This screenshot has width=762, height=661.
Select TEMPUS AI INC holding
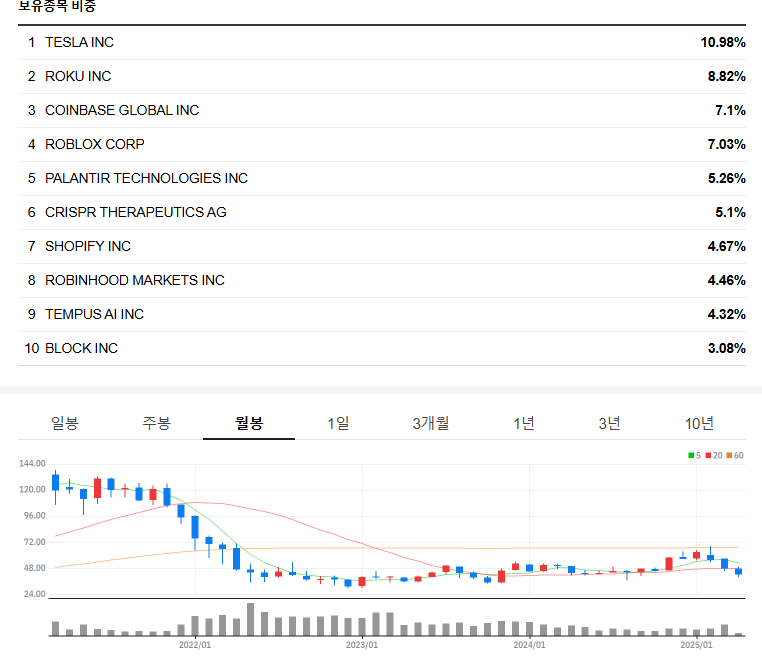382,314
